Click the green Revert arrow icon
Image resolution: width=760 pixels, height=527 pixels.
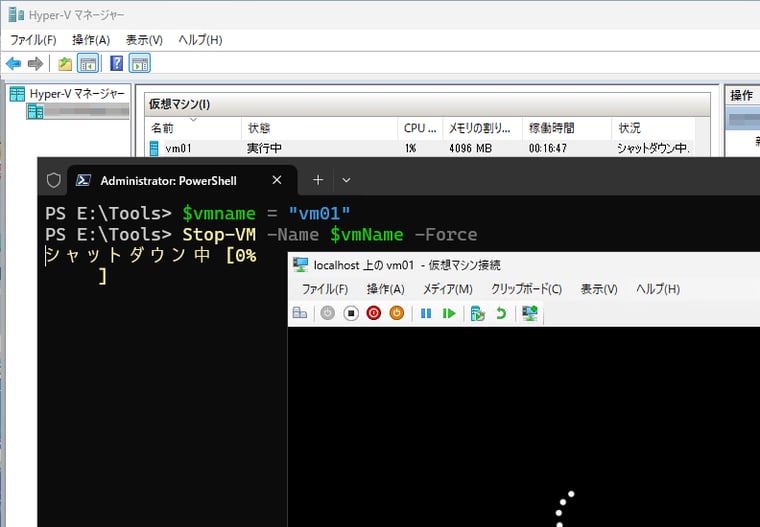pos(501,313)
